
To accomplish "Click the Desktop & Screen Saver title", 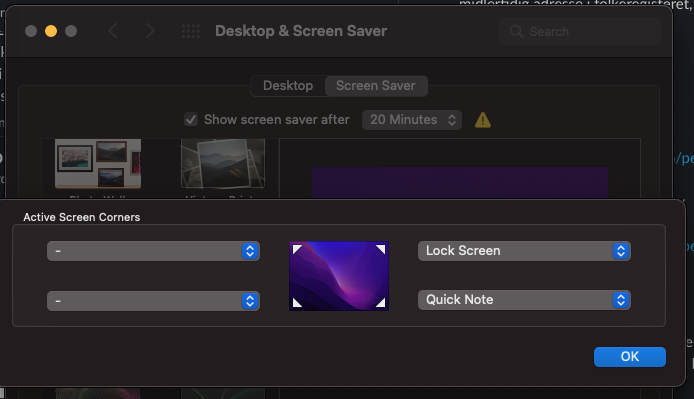I will point(301,31).
